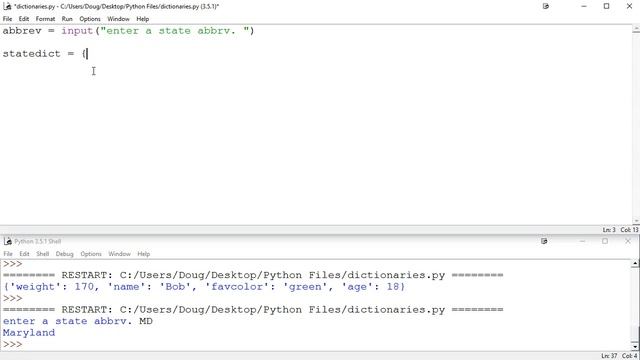Close the dictionaries.py editor window
Image resolution: width=640 pixels, height=360 pixels.
pyautogui.click(x=629, y=6)
